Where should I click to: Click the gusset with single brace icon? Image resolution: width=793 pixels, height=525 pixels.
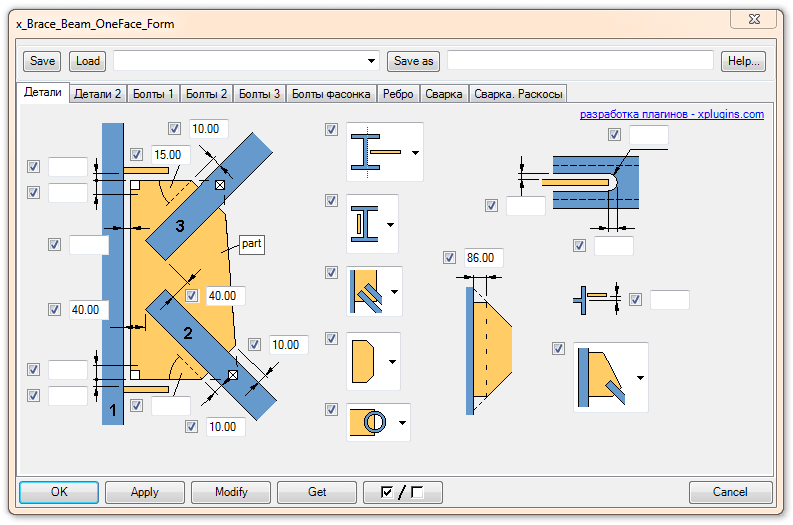tap(603, 377)
